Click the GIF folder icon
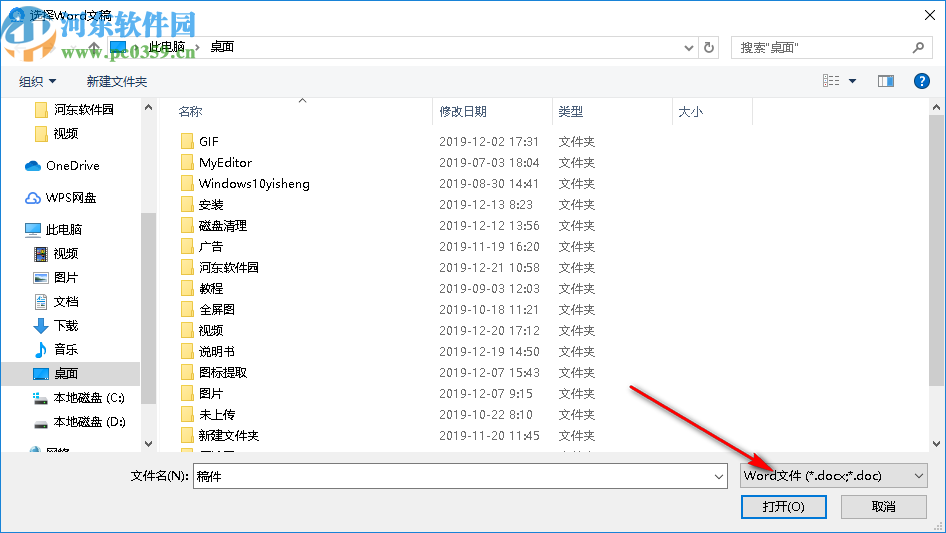Screen dimensions: 946x533 (187, 141)
